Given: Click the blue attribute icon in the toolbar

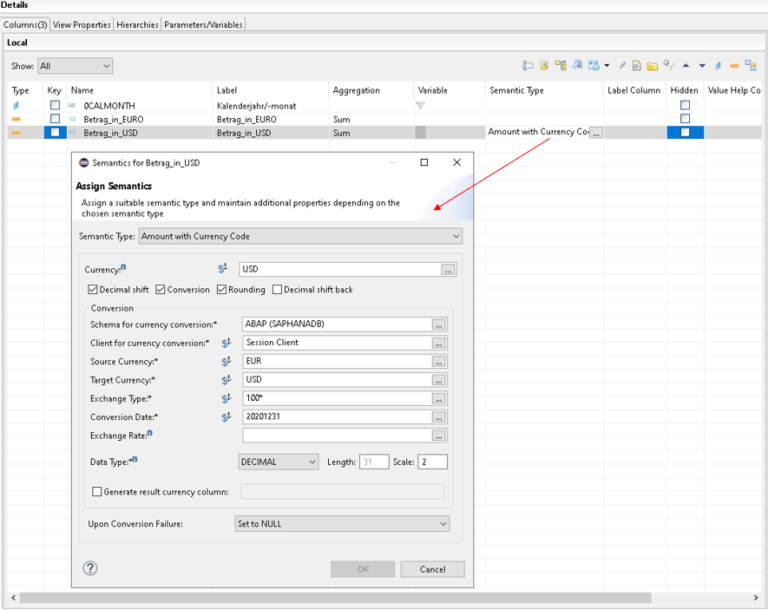Looking at the screenshot, I should [x=718, y=65].
